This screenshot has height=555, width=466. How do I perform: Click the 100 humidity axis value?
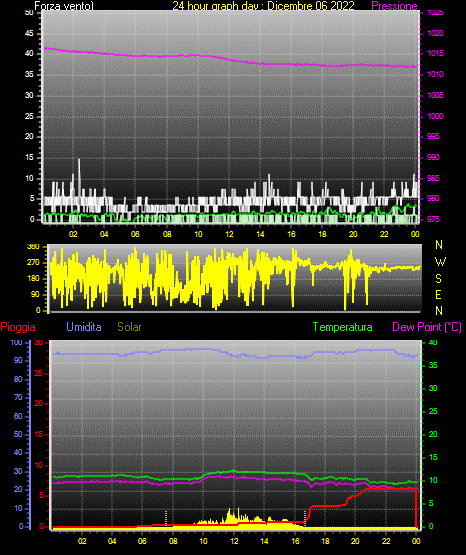[17, 342]
